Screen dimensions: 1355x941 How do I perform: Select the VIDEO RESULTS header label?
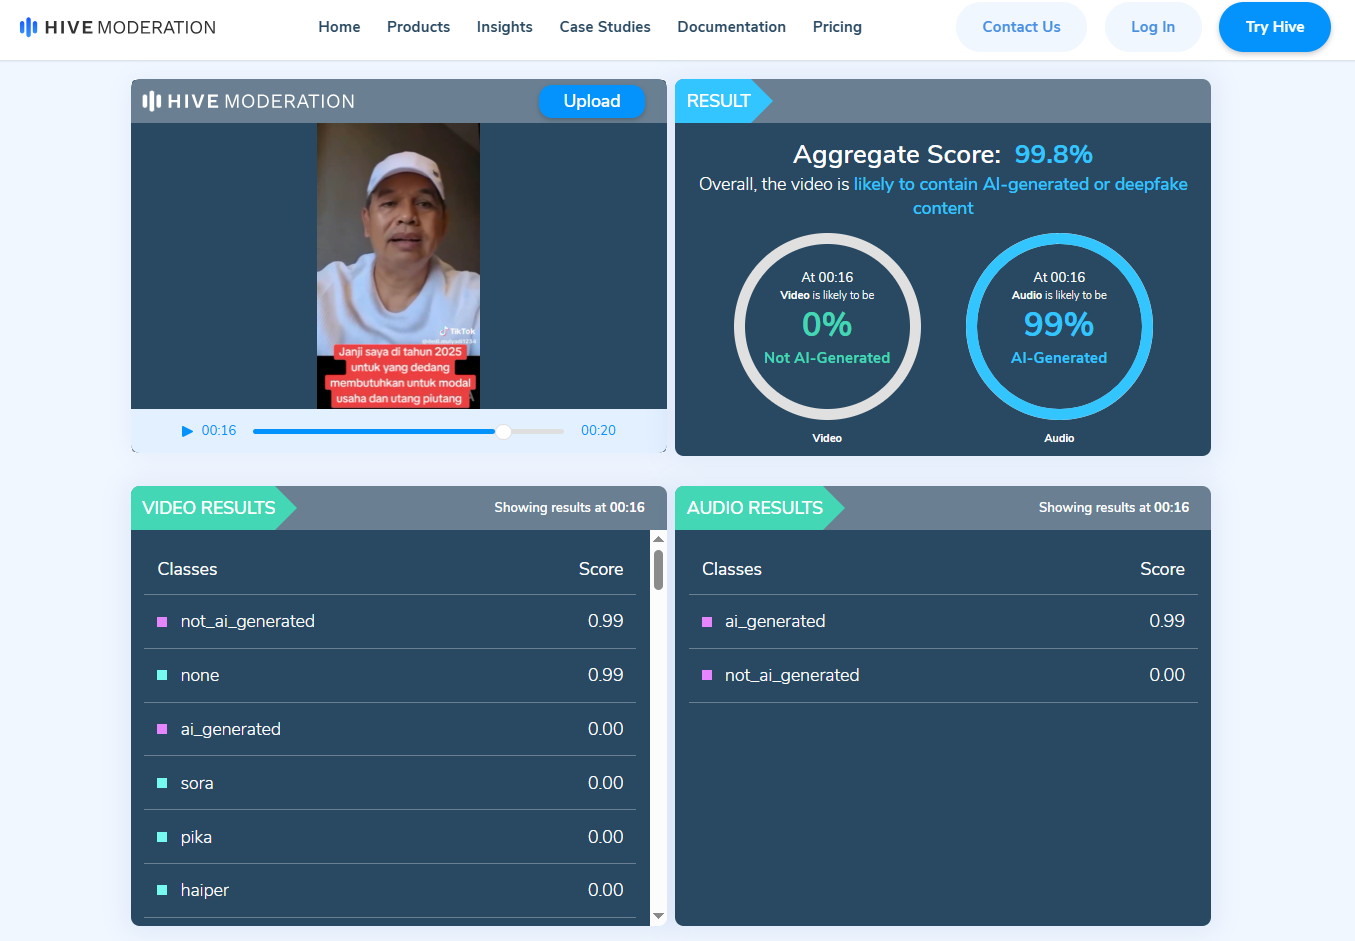coord(208,508)
